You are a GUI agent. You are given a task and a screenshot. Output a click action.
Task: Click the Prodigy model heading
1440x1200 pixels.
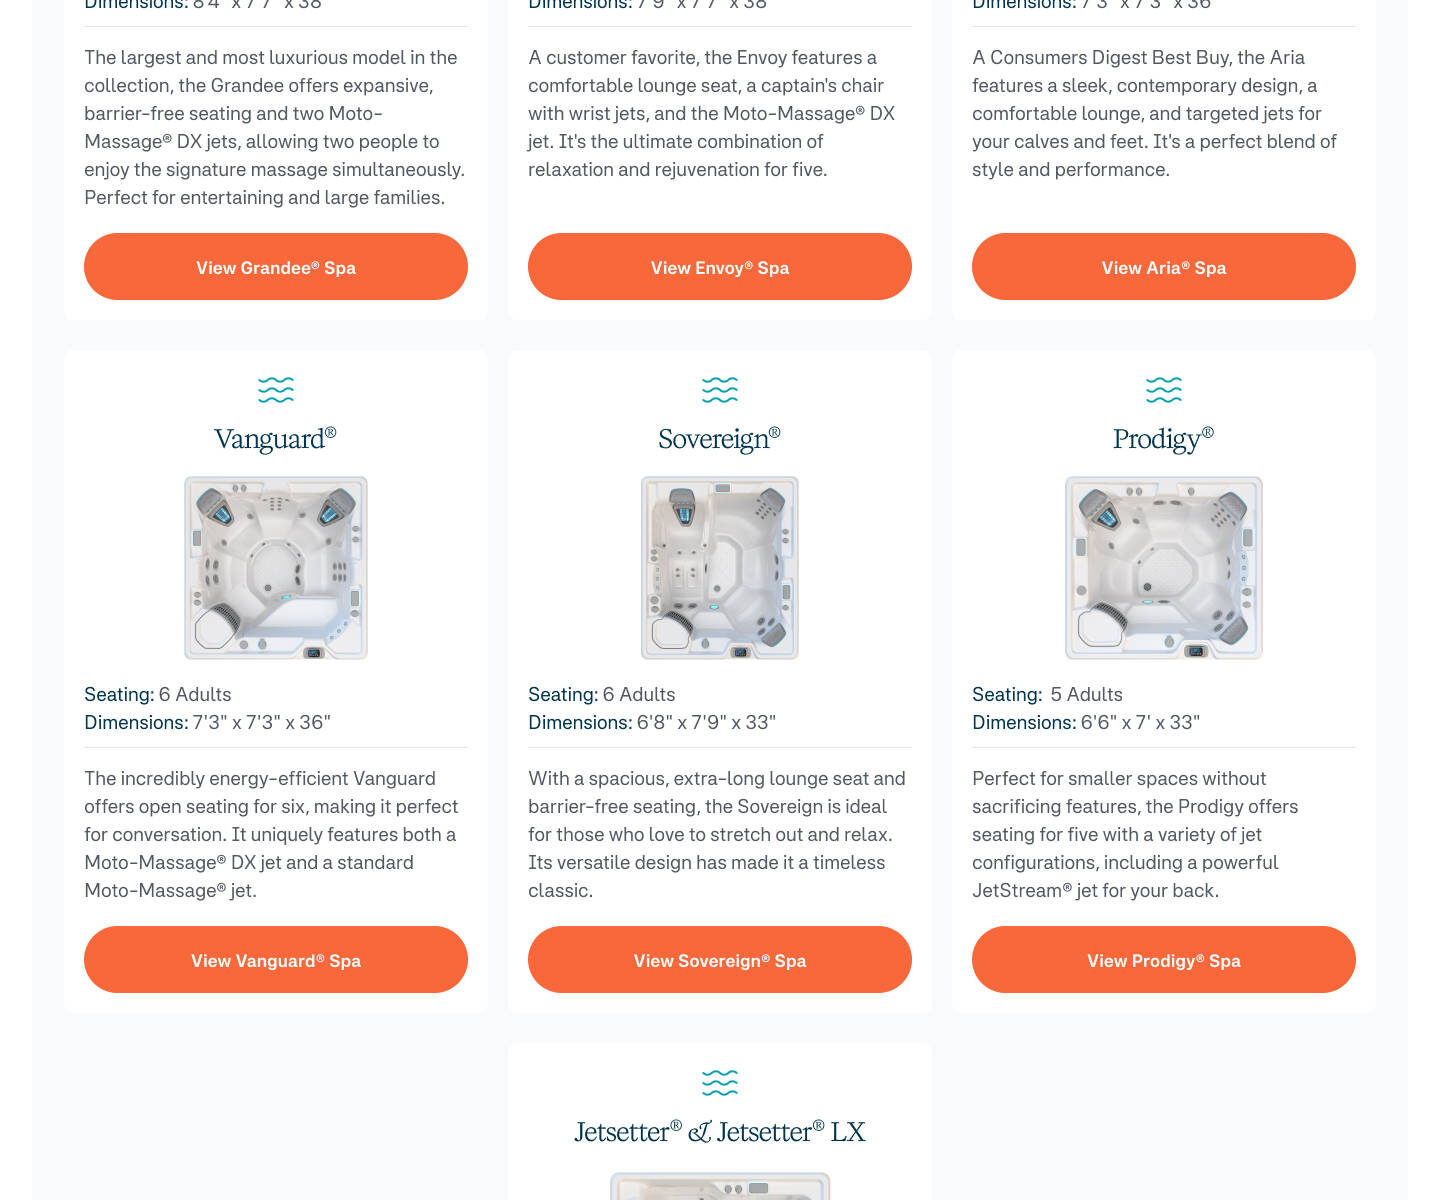(x=1163, y=439)
